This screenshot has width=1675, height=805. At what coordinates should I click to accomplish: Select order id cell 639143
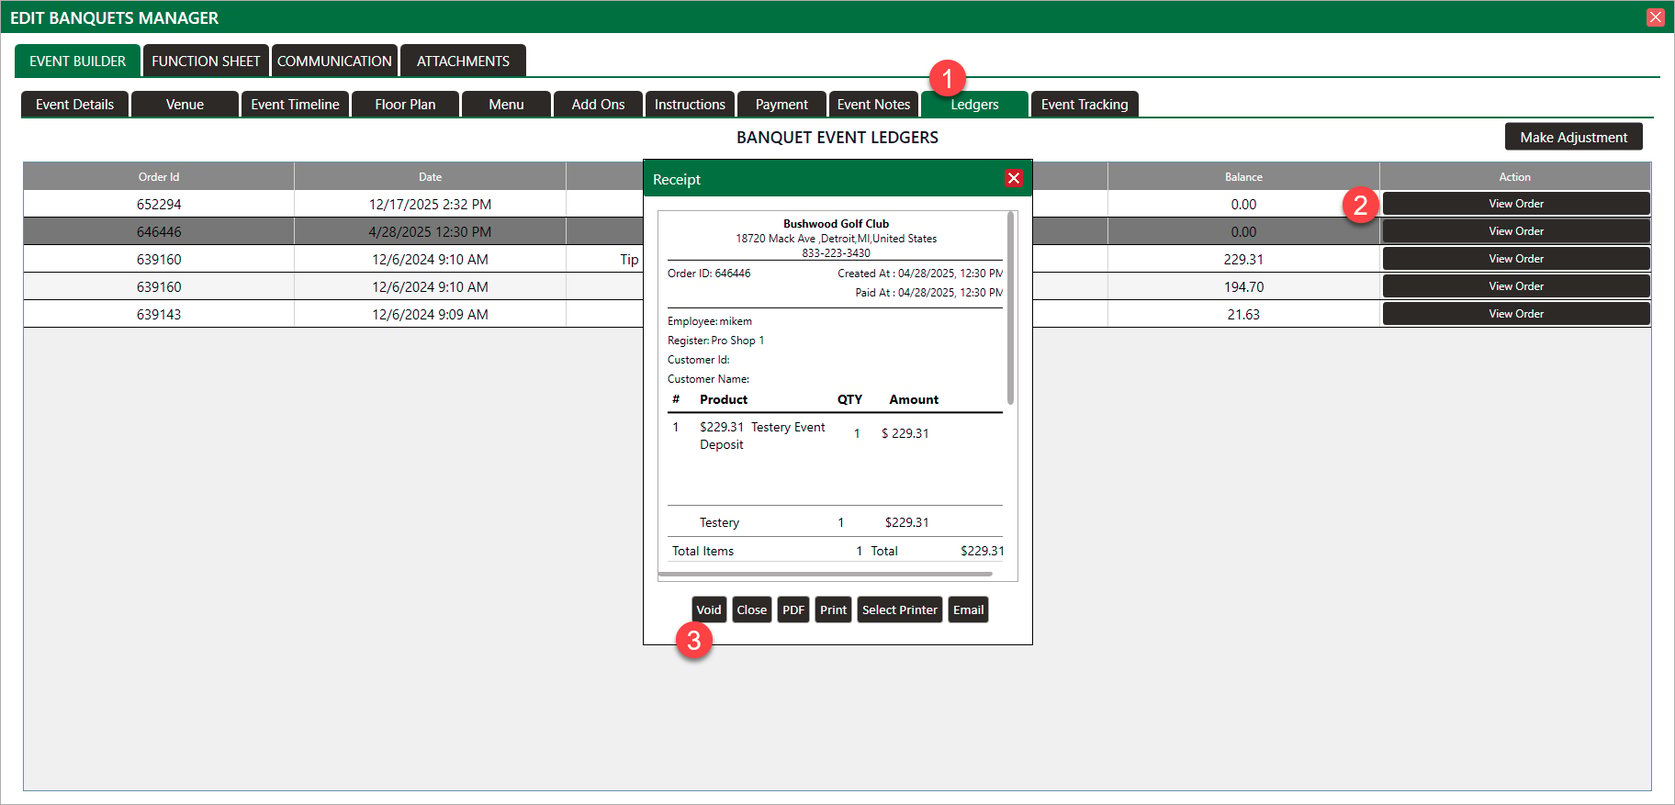click(x=159, y=314)
